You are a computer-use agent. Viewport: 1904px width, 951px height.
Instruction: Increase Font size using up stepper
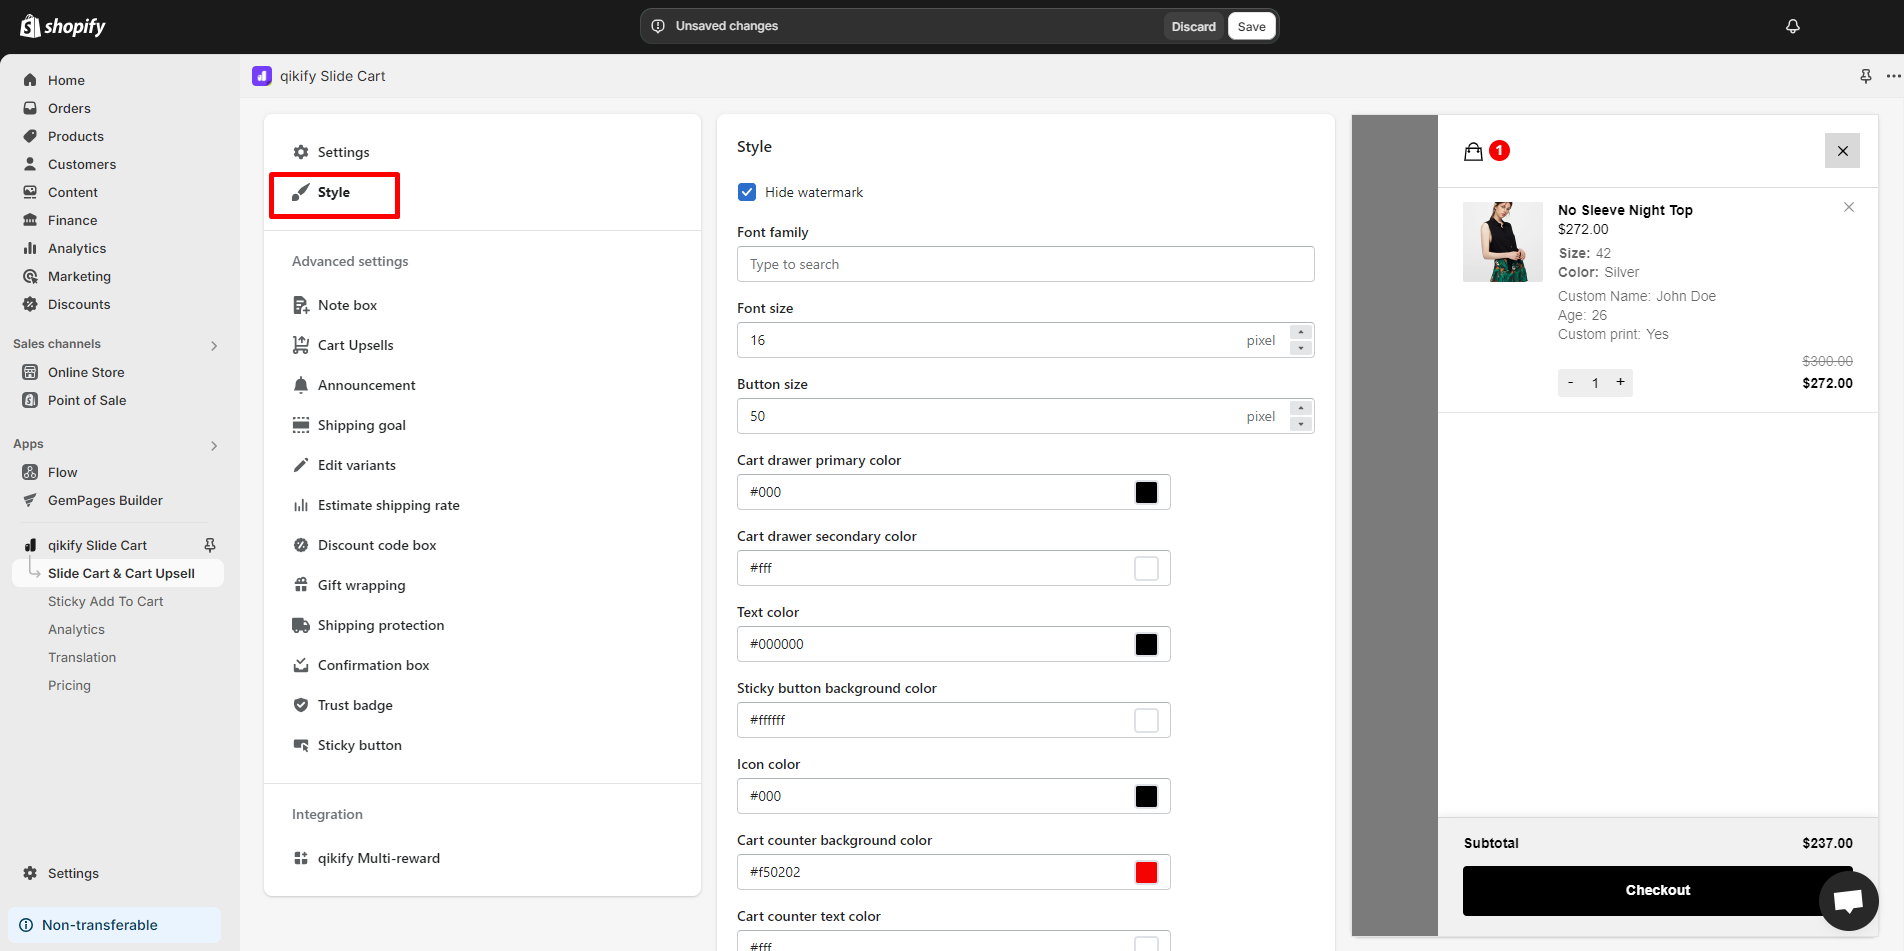pos(1300,332)
